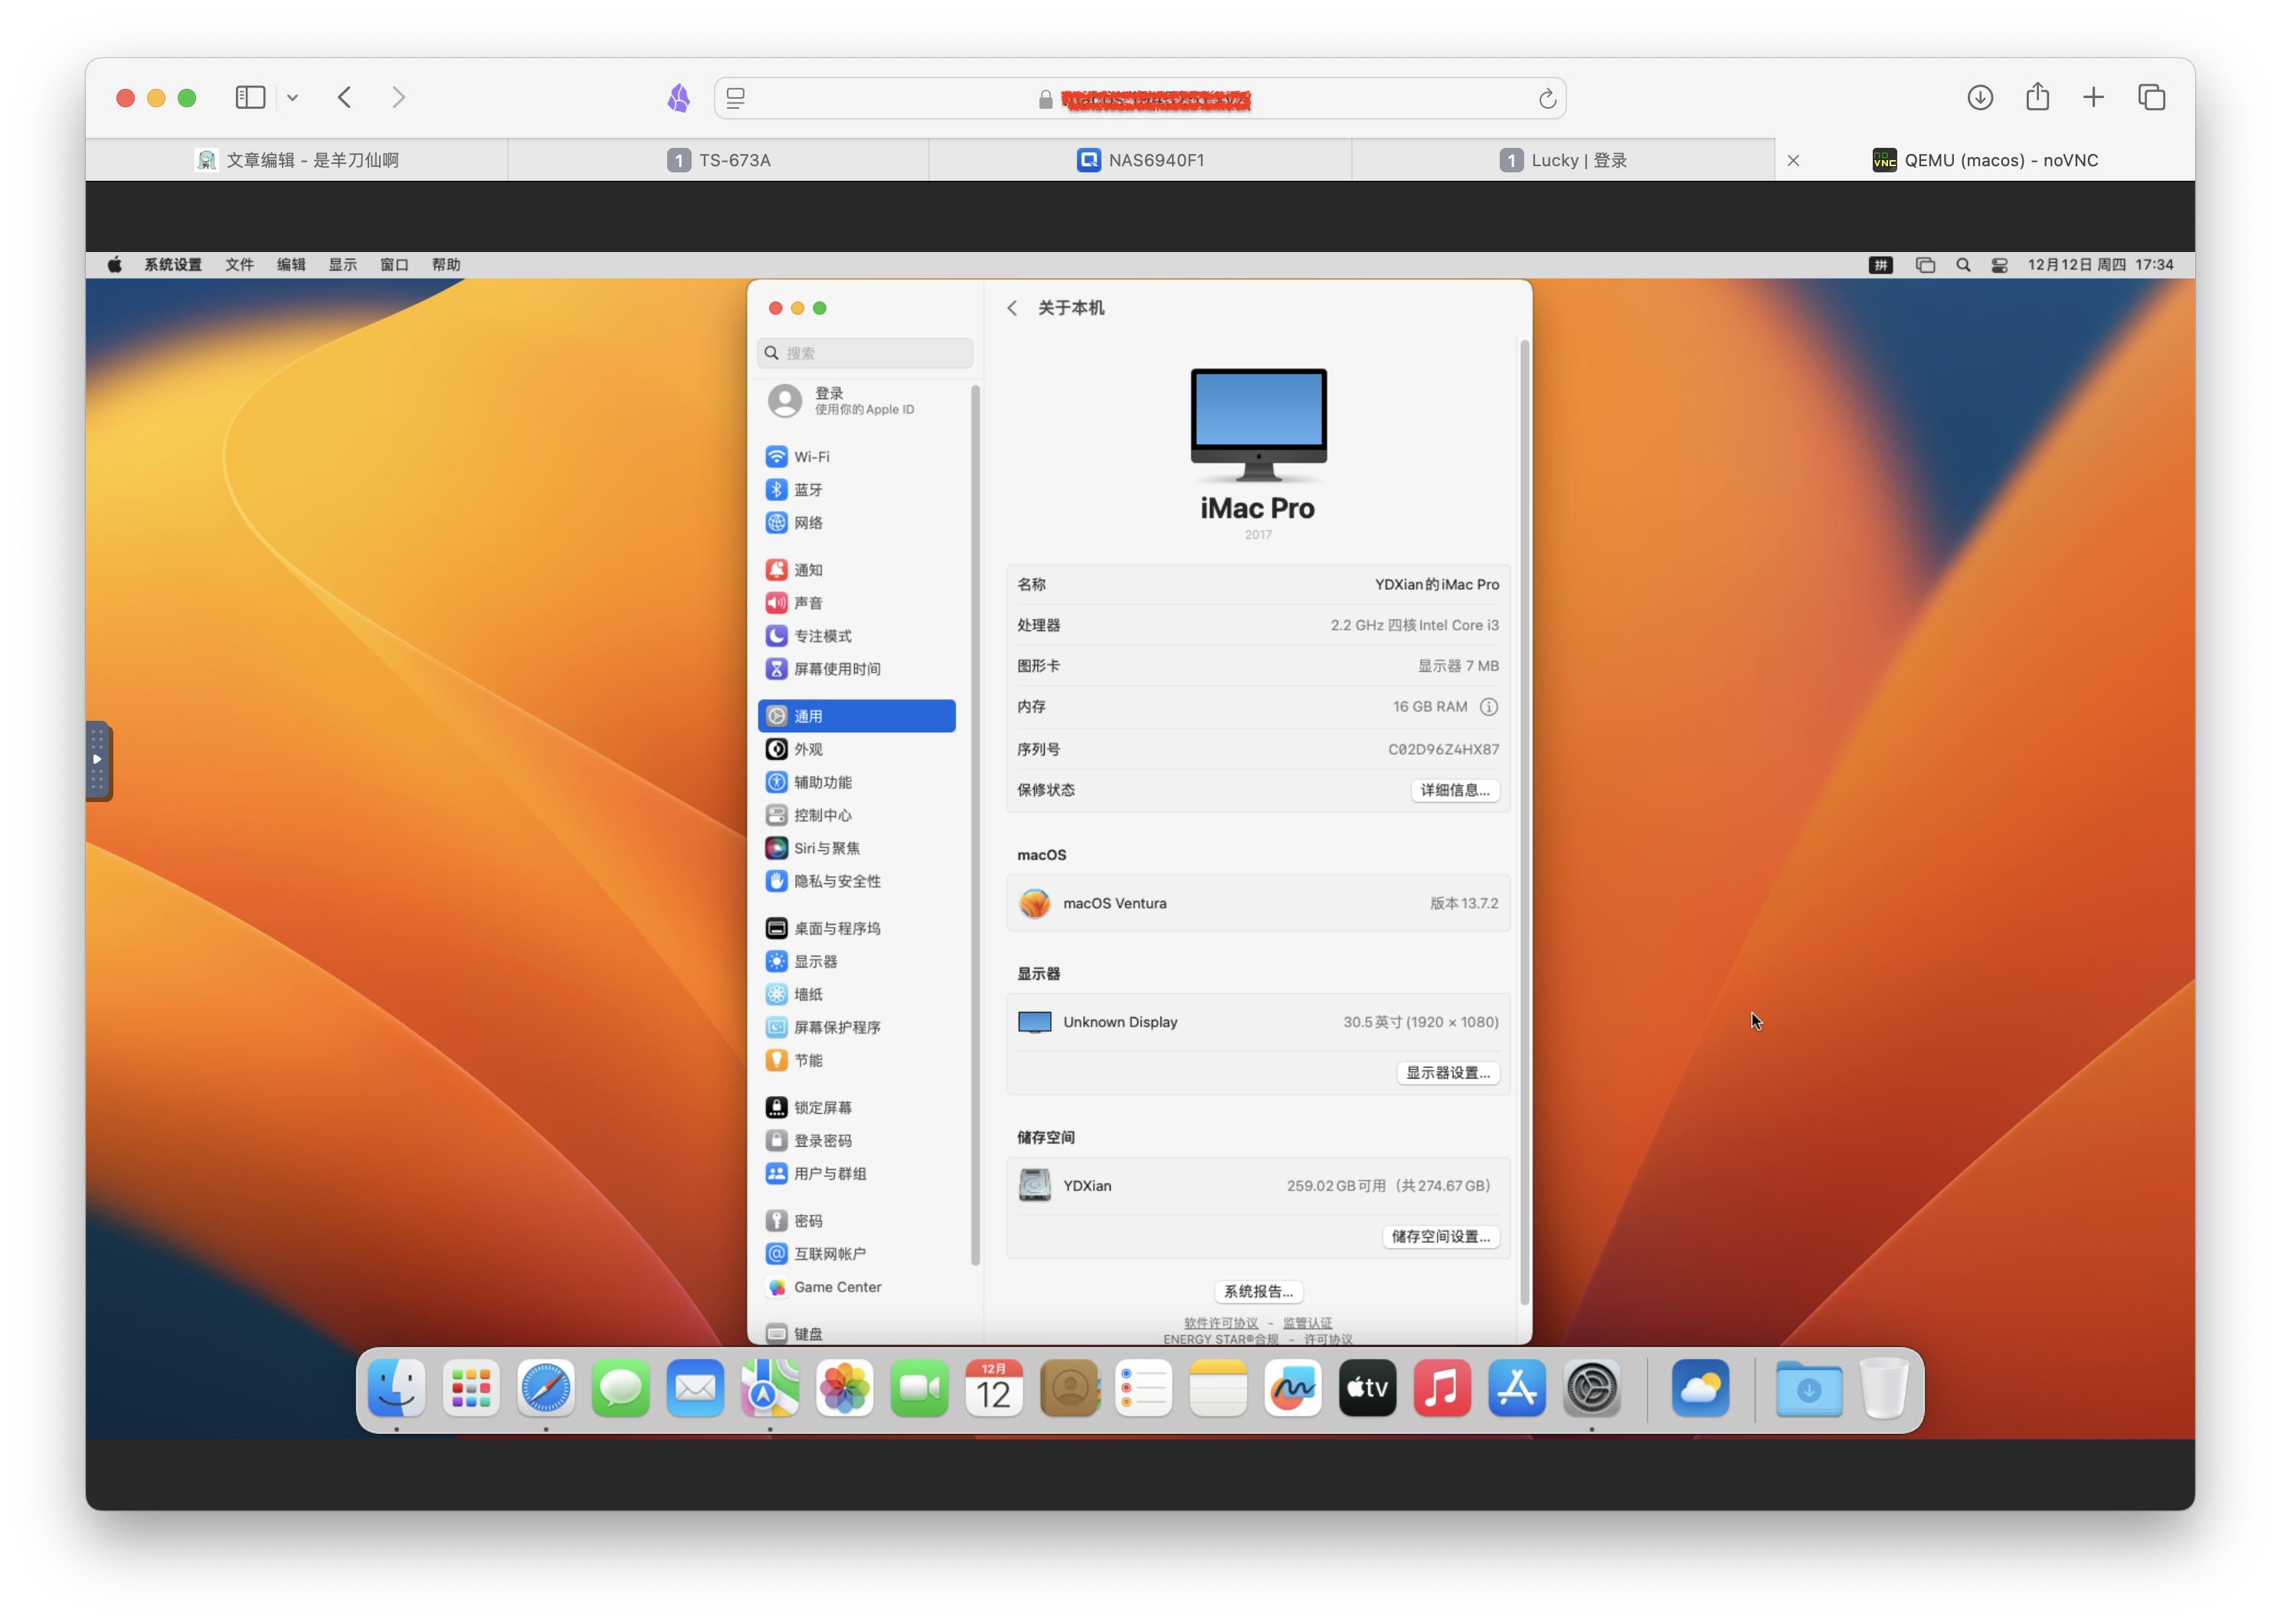Screen dimensions: 2281x1624
Task: Open Screen Time (屏幕使用时间) settings
Action: coord(856,669)
